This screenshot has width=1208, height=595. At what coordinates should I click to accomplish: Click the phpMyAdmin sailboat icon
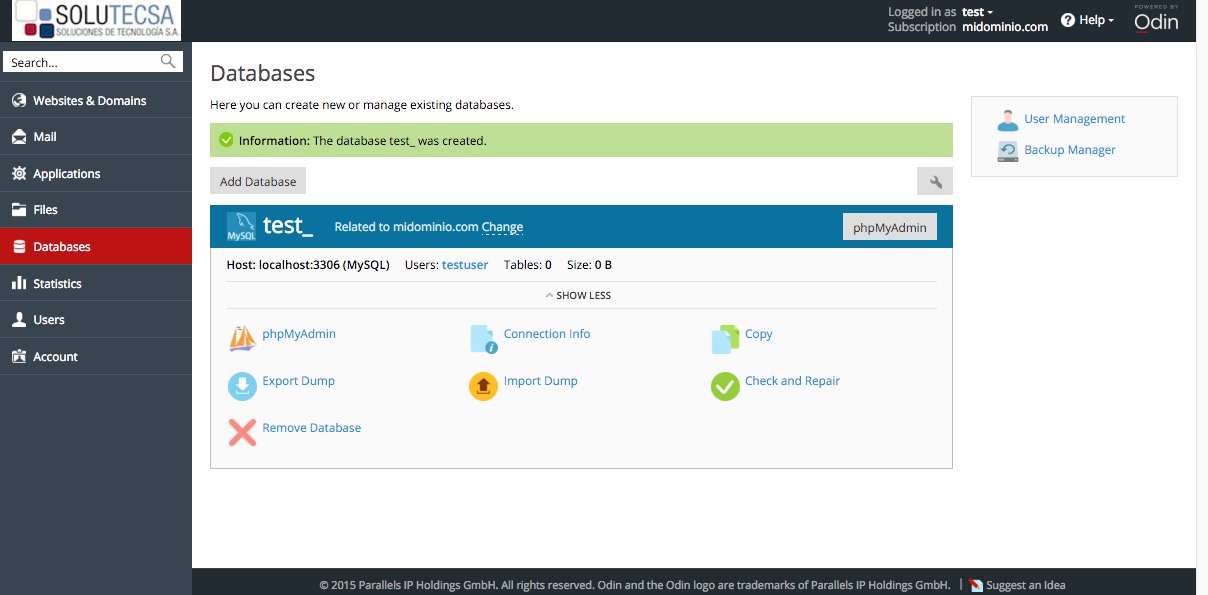pyautogui.click(x=242, y=339)
